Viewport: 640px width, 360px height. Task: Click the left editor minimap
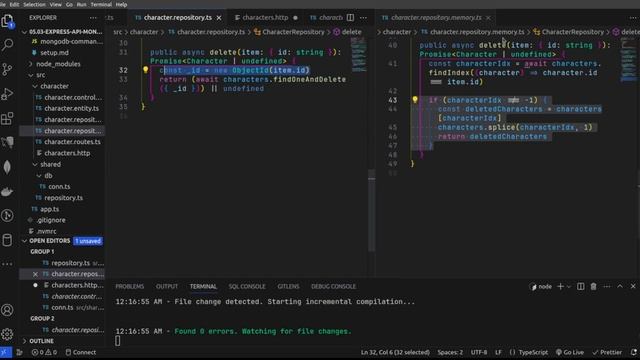point(359,55)
